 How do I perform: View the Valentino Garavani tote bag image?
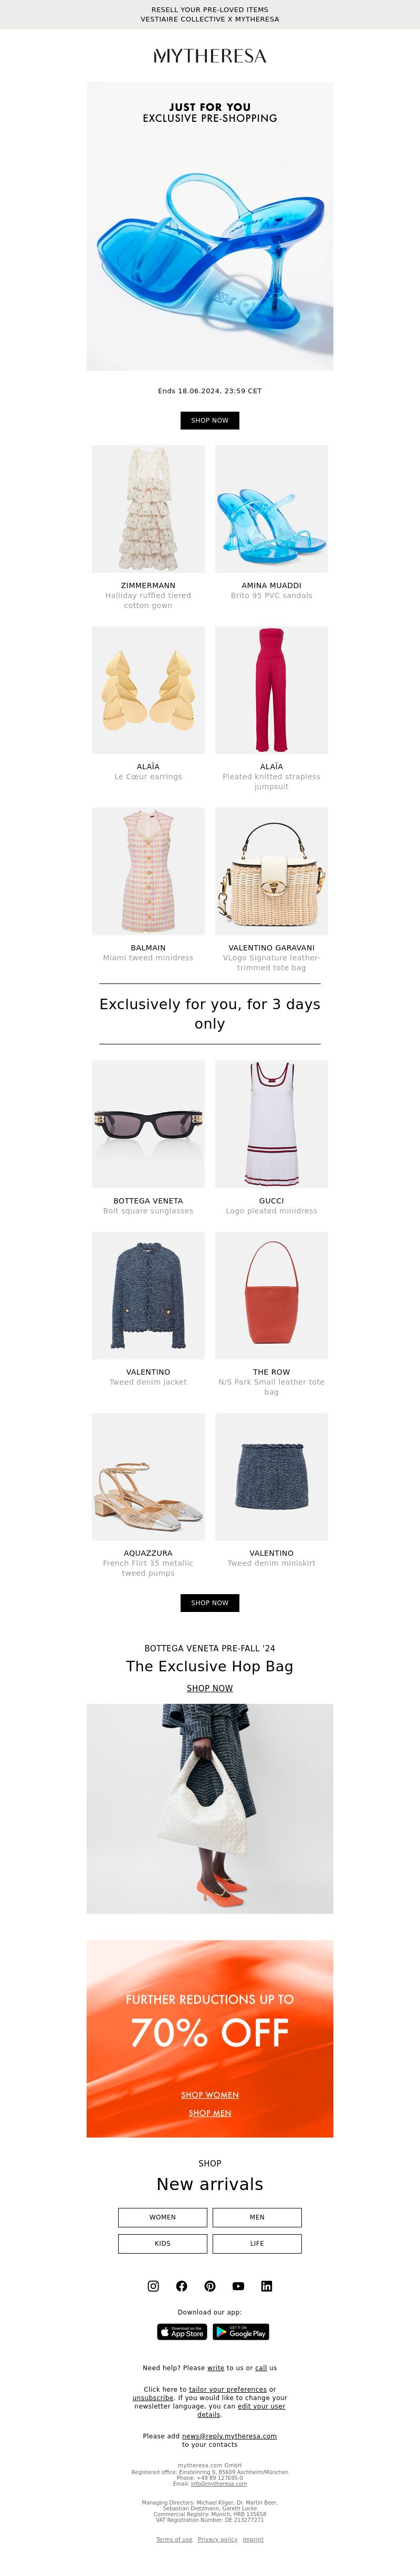pyautogui.click(x=271, y=871)
